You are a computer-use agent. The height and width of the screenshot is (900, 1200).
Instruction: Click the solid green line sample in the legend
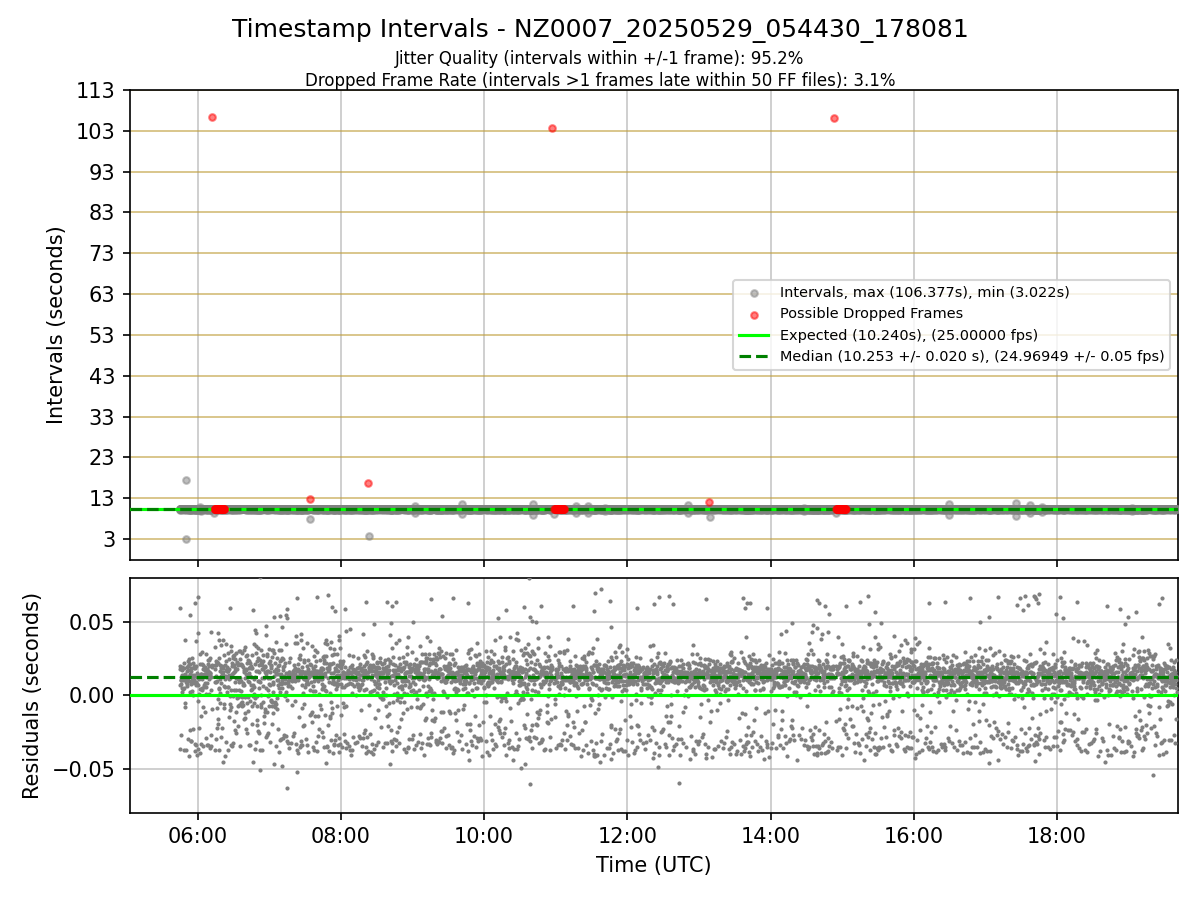tap(754, 335)
